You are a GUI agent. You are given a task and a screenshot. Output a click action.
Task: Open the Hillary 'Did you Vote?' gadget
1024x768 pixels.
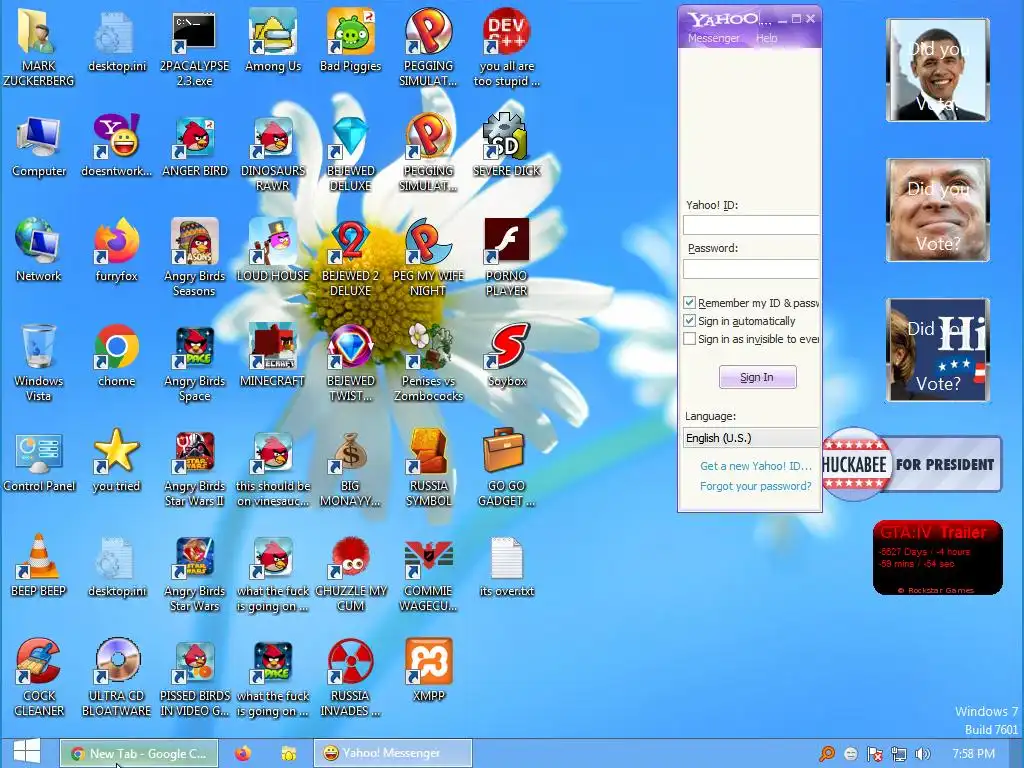coord(937,350)
